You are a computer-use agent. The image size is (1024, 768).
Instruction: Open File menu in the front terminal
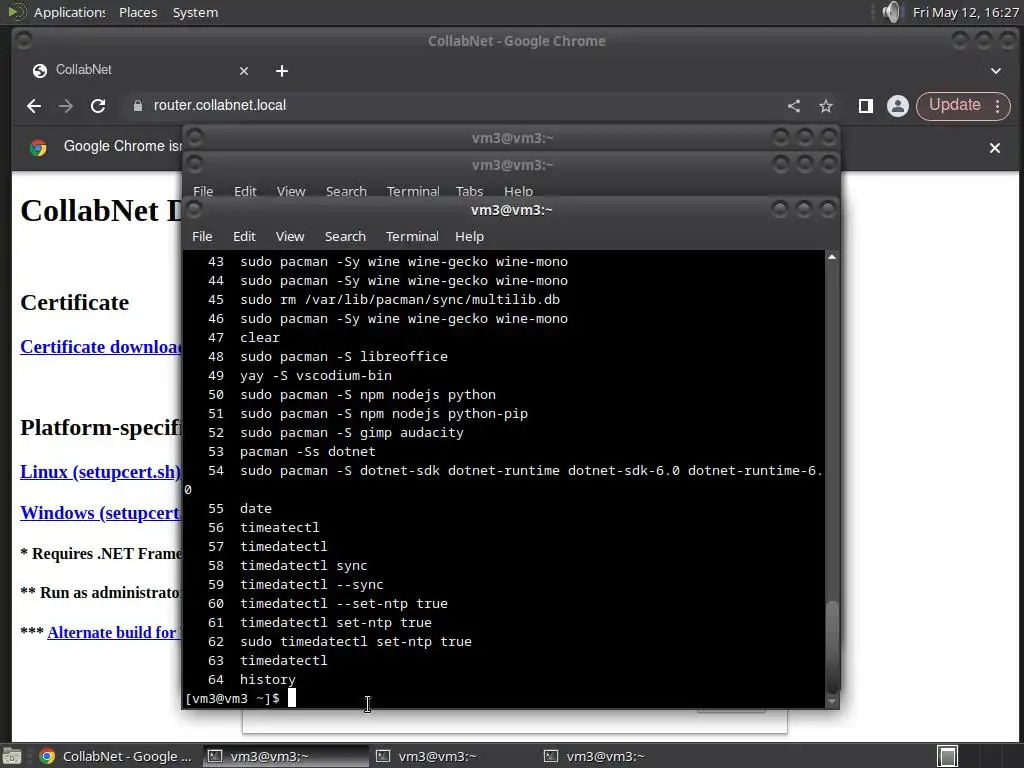[x=202, y=236]
